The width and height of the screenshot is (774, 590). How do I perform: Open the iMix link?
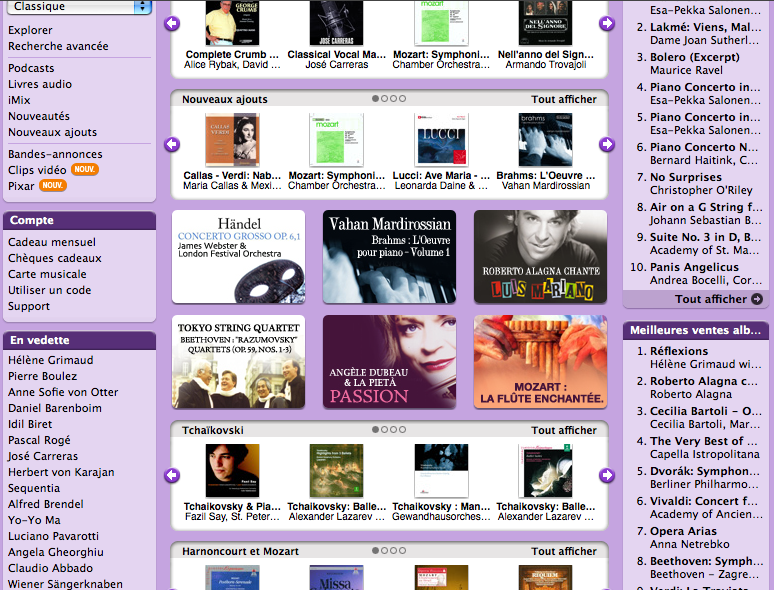click(x=19, y=100)
